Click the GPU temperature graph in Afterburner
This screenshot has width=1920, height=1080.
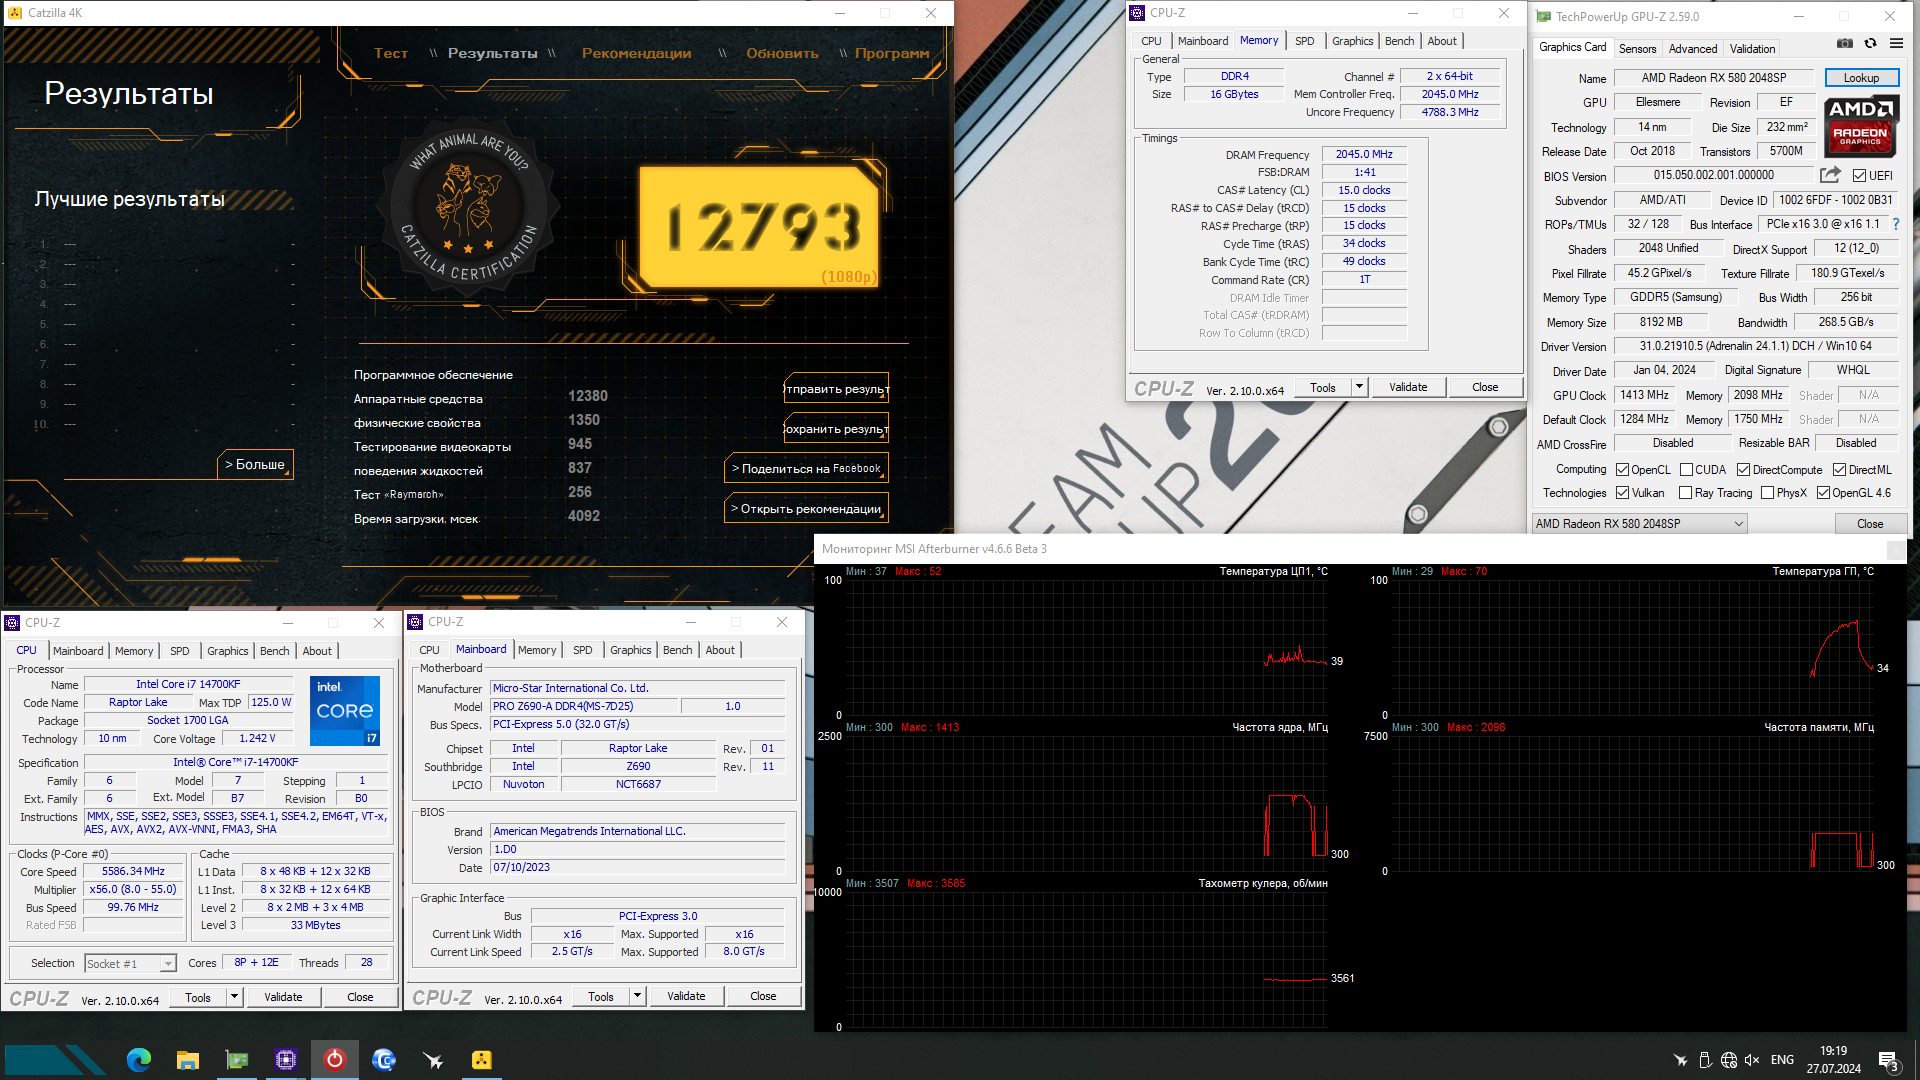click(x=1632, y=647)
